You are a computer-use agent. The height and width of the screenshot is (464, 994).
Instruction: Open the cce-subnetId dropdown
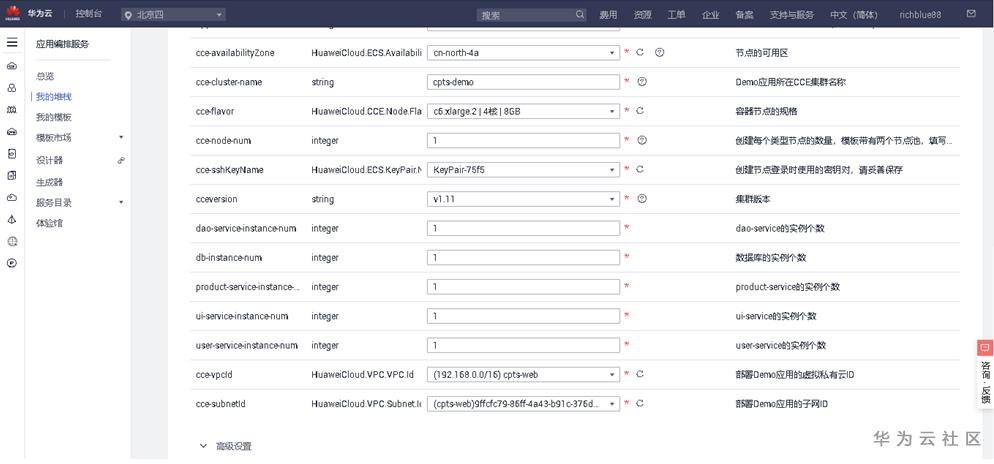pyautogui.click(x=524, y=403)
